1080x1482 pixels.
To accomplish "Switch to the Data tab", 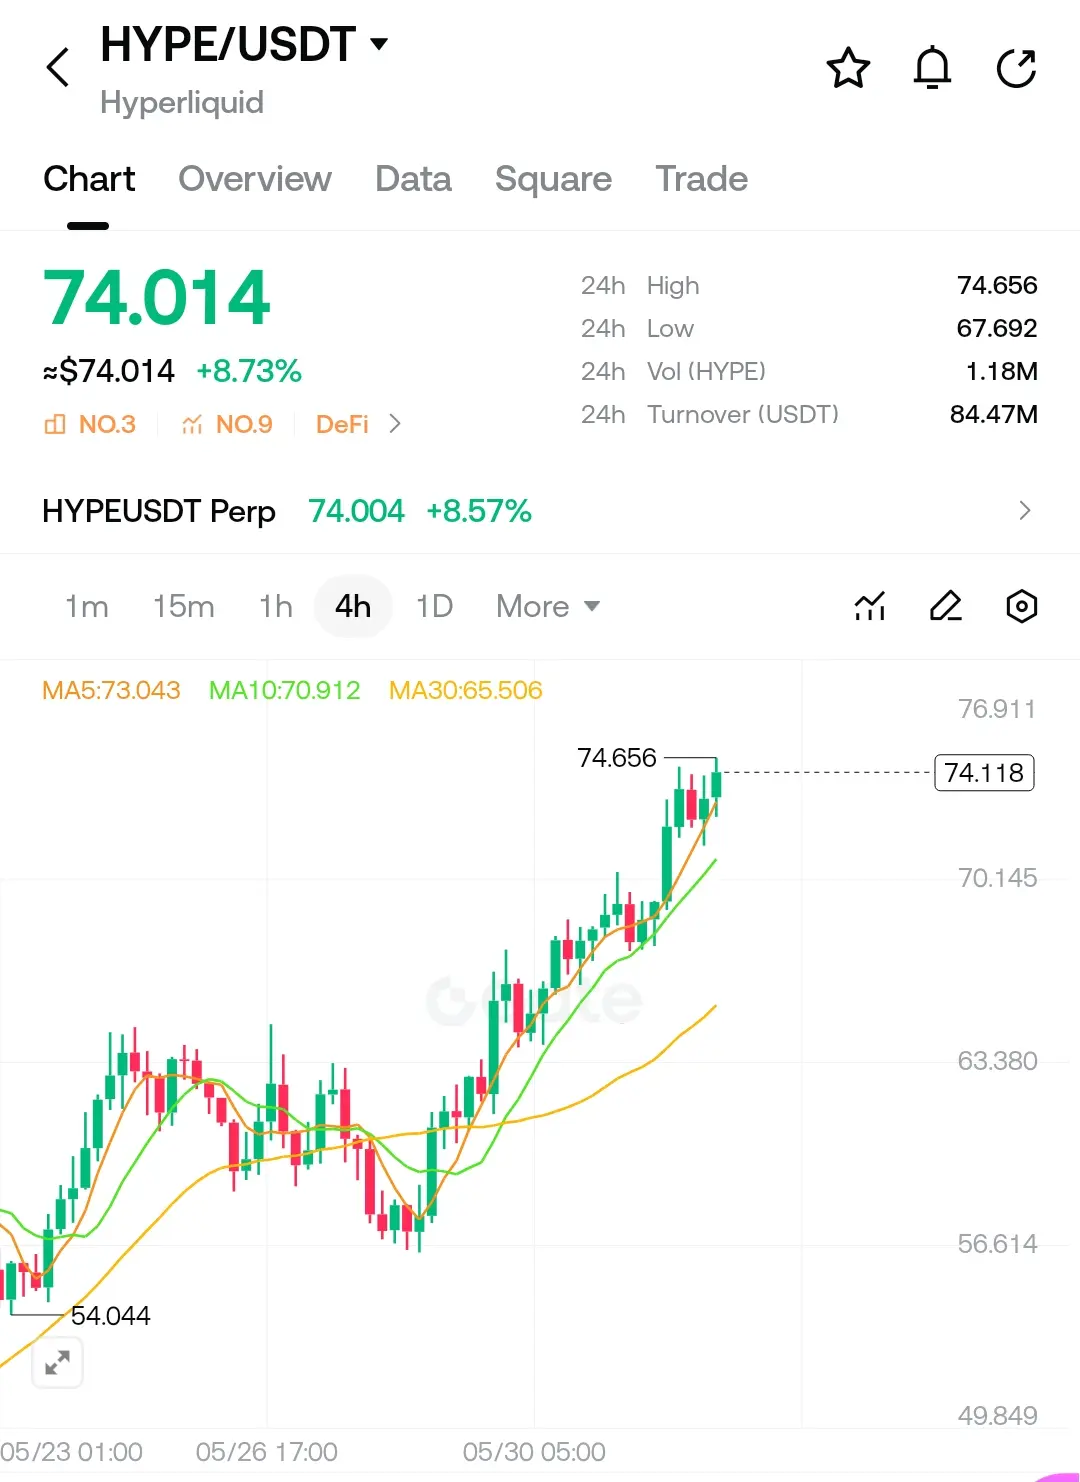I will tap(413, 179).
